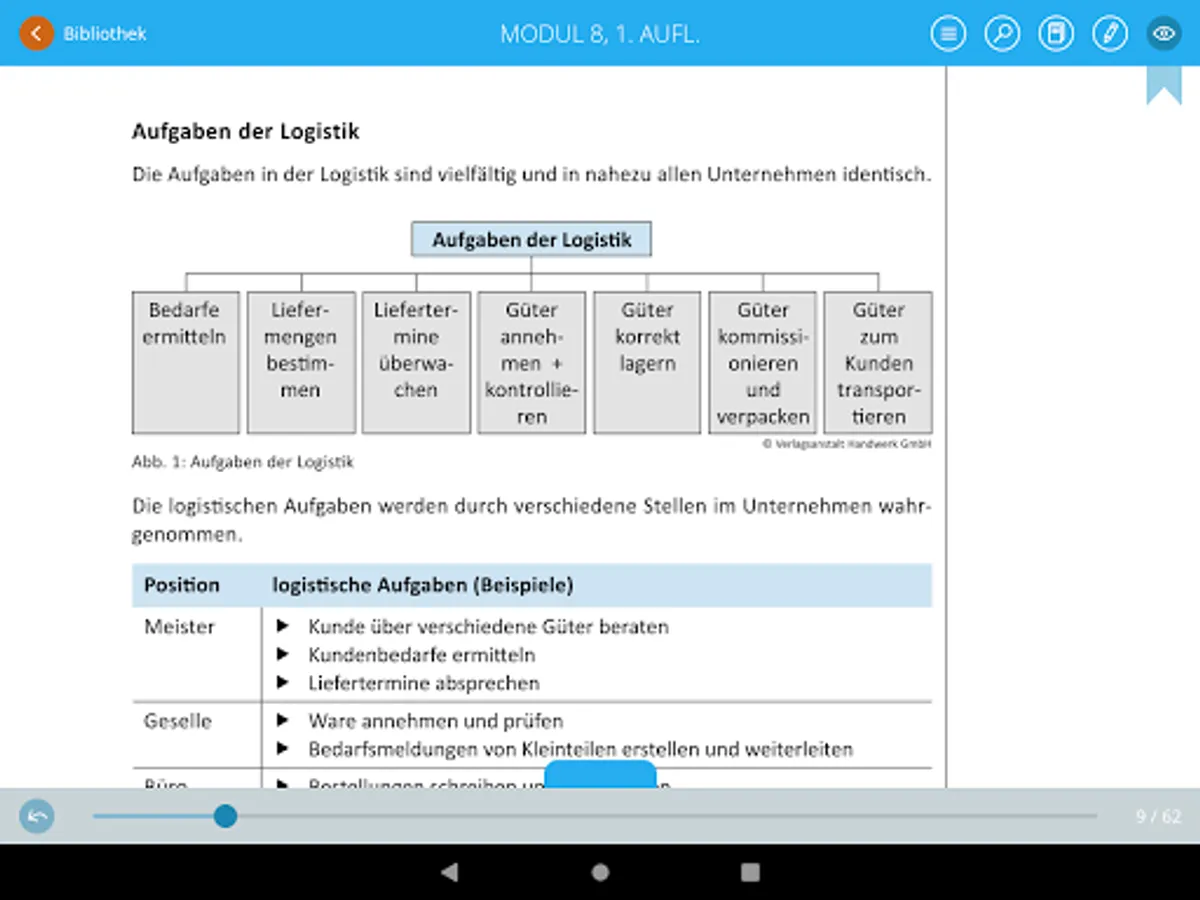Click the Meister table row label
The image size is (1200, 900).
pyautogui.click(x=179, y=627)
